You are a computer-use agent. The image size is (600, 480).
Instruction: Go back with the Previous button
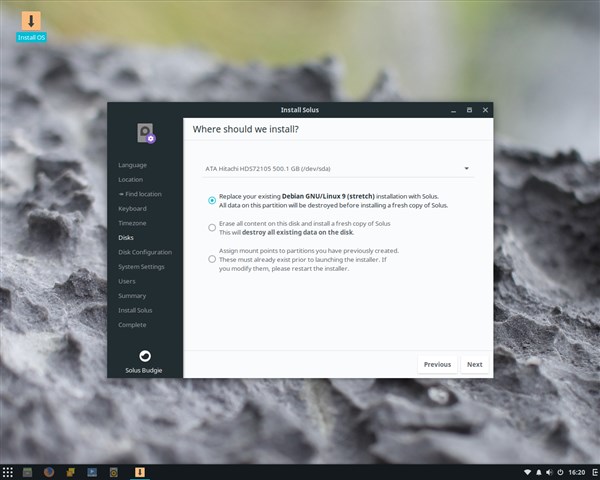click(437, 364)
